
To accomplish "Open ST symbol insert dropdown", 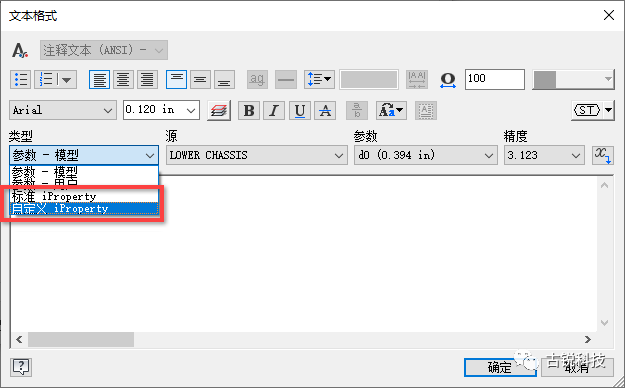I will pos(592,110).
